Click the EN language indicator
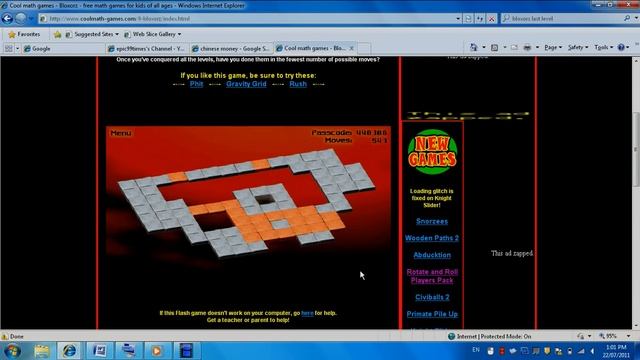Image resolution: width=640 pixels, height=360 pixels. (x=476, y=350)
